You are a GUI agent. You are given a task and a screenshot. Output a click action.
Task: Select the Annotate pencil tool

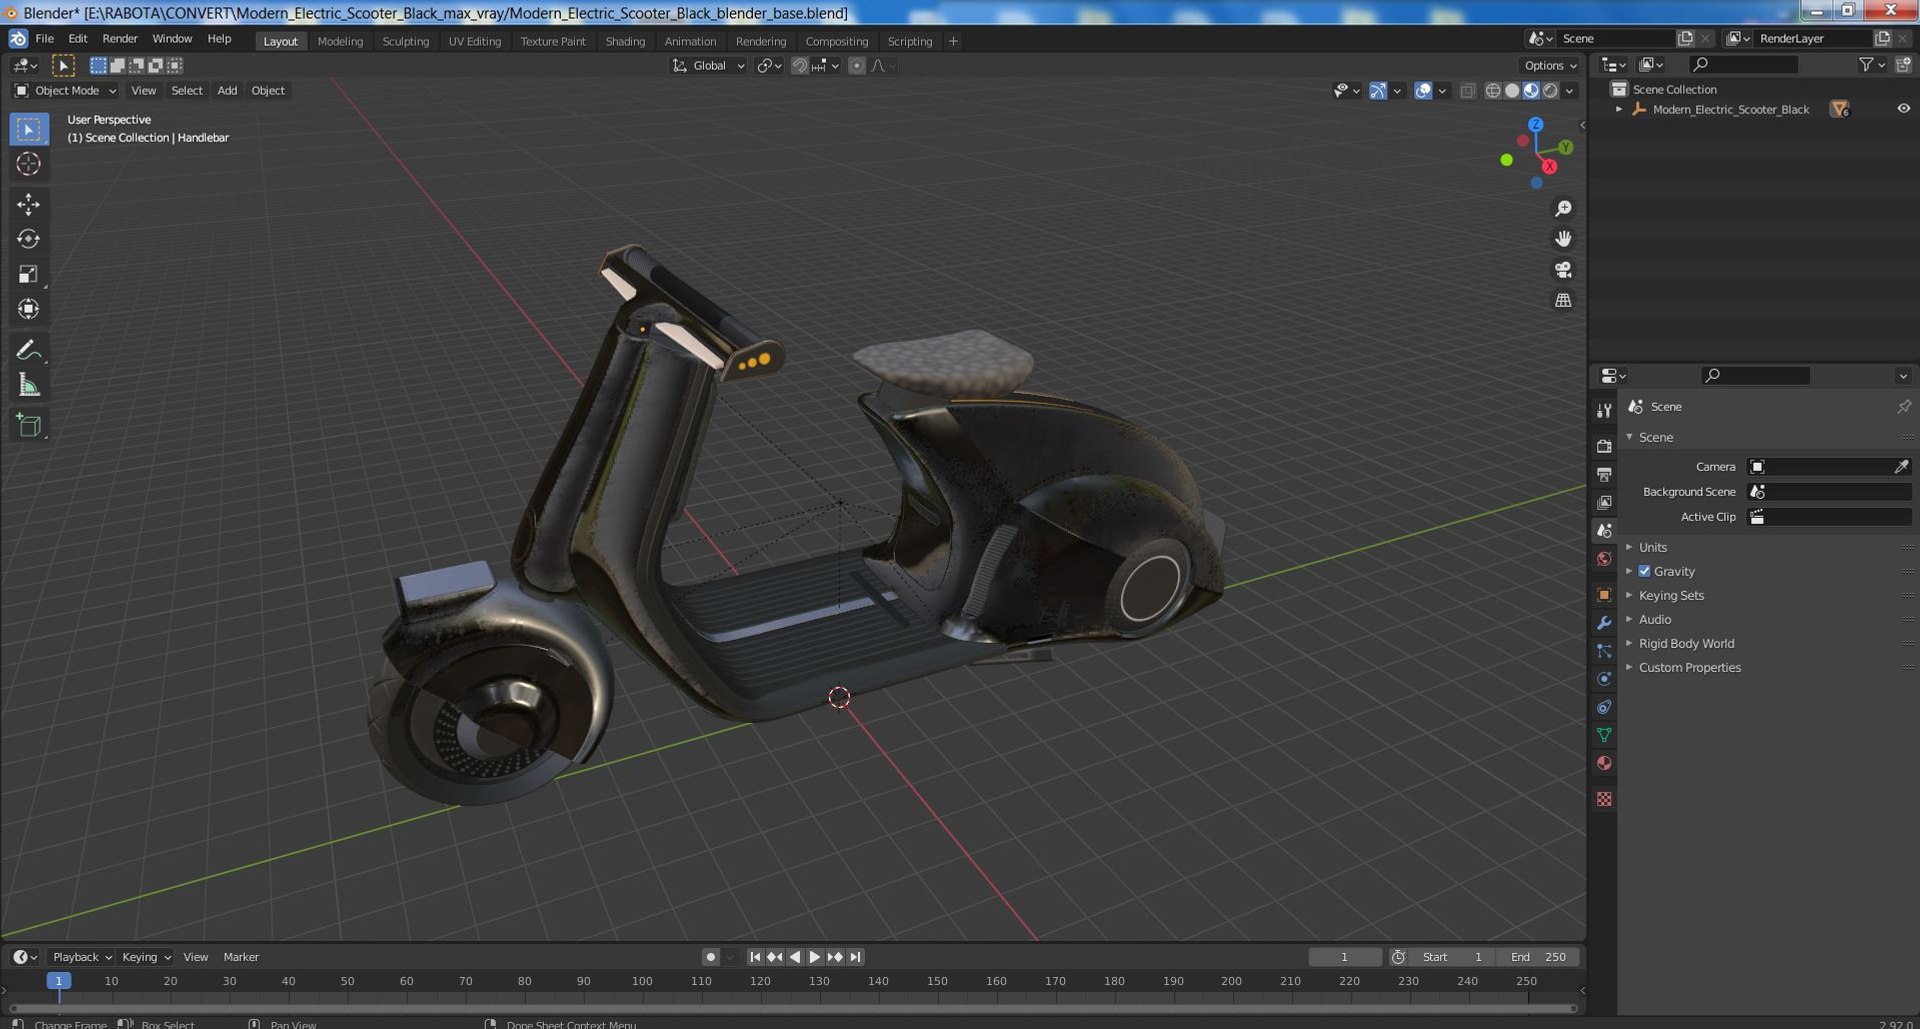coord(28,350)
